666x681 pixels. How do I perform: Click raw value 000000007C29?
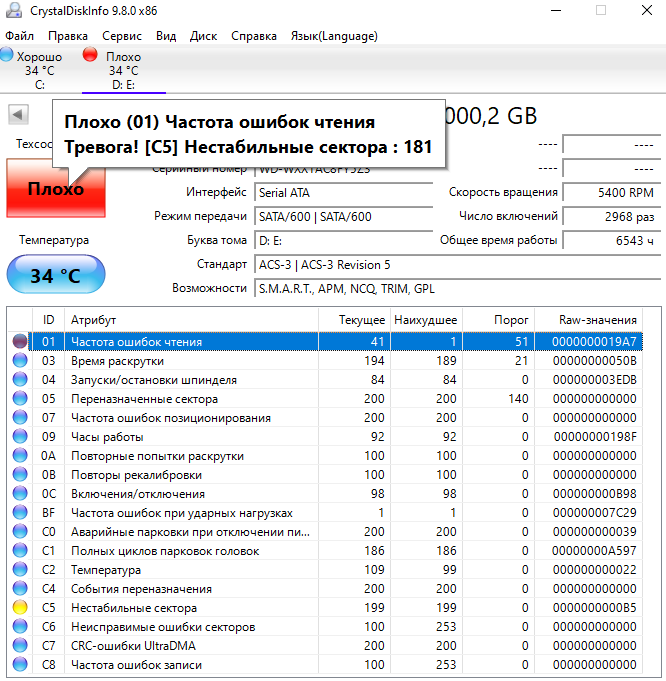coord(594,513)
